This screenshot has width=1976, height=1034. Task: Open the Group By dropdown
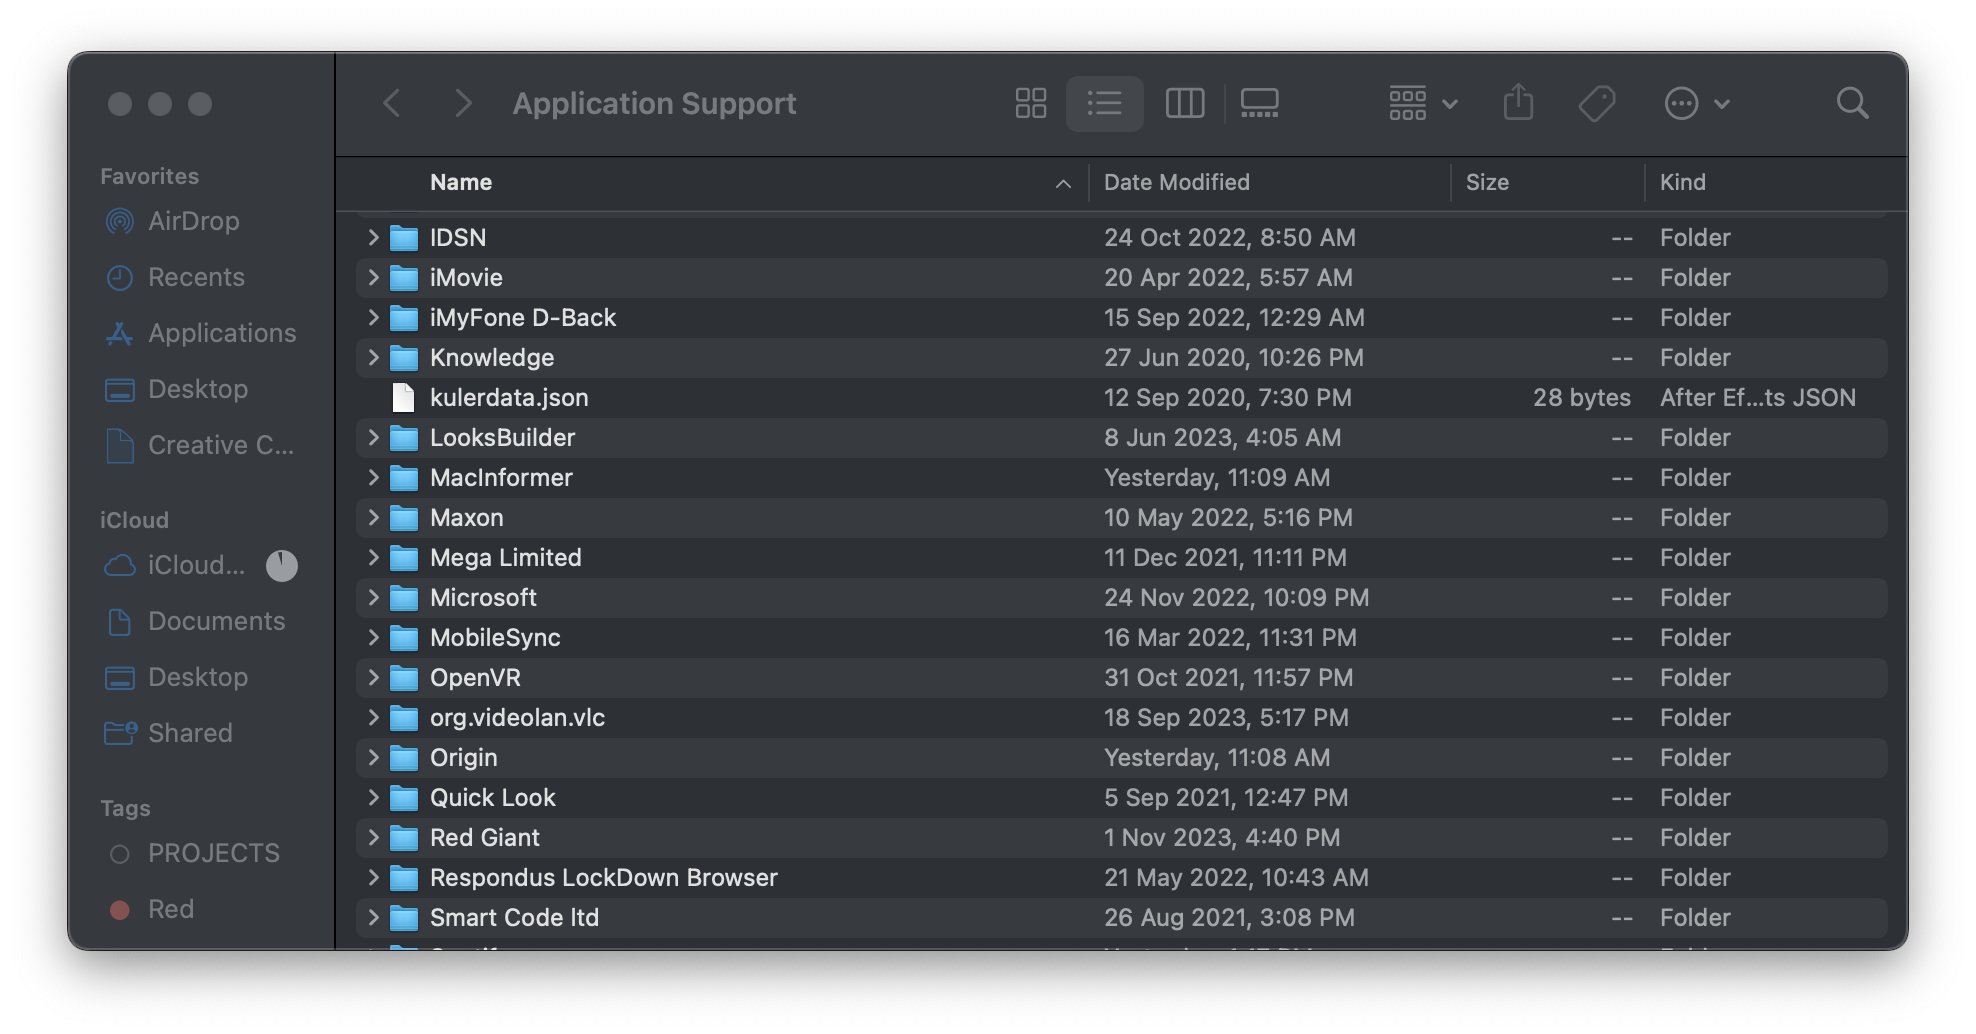(1422, 103)
